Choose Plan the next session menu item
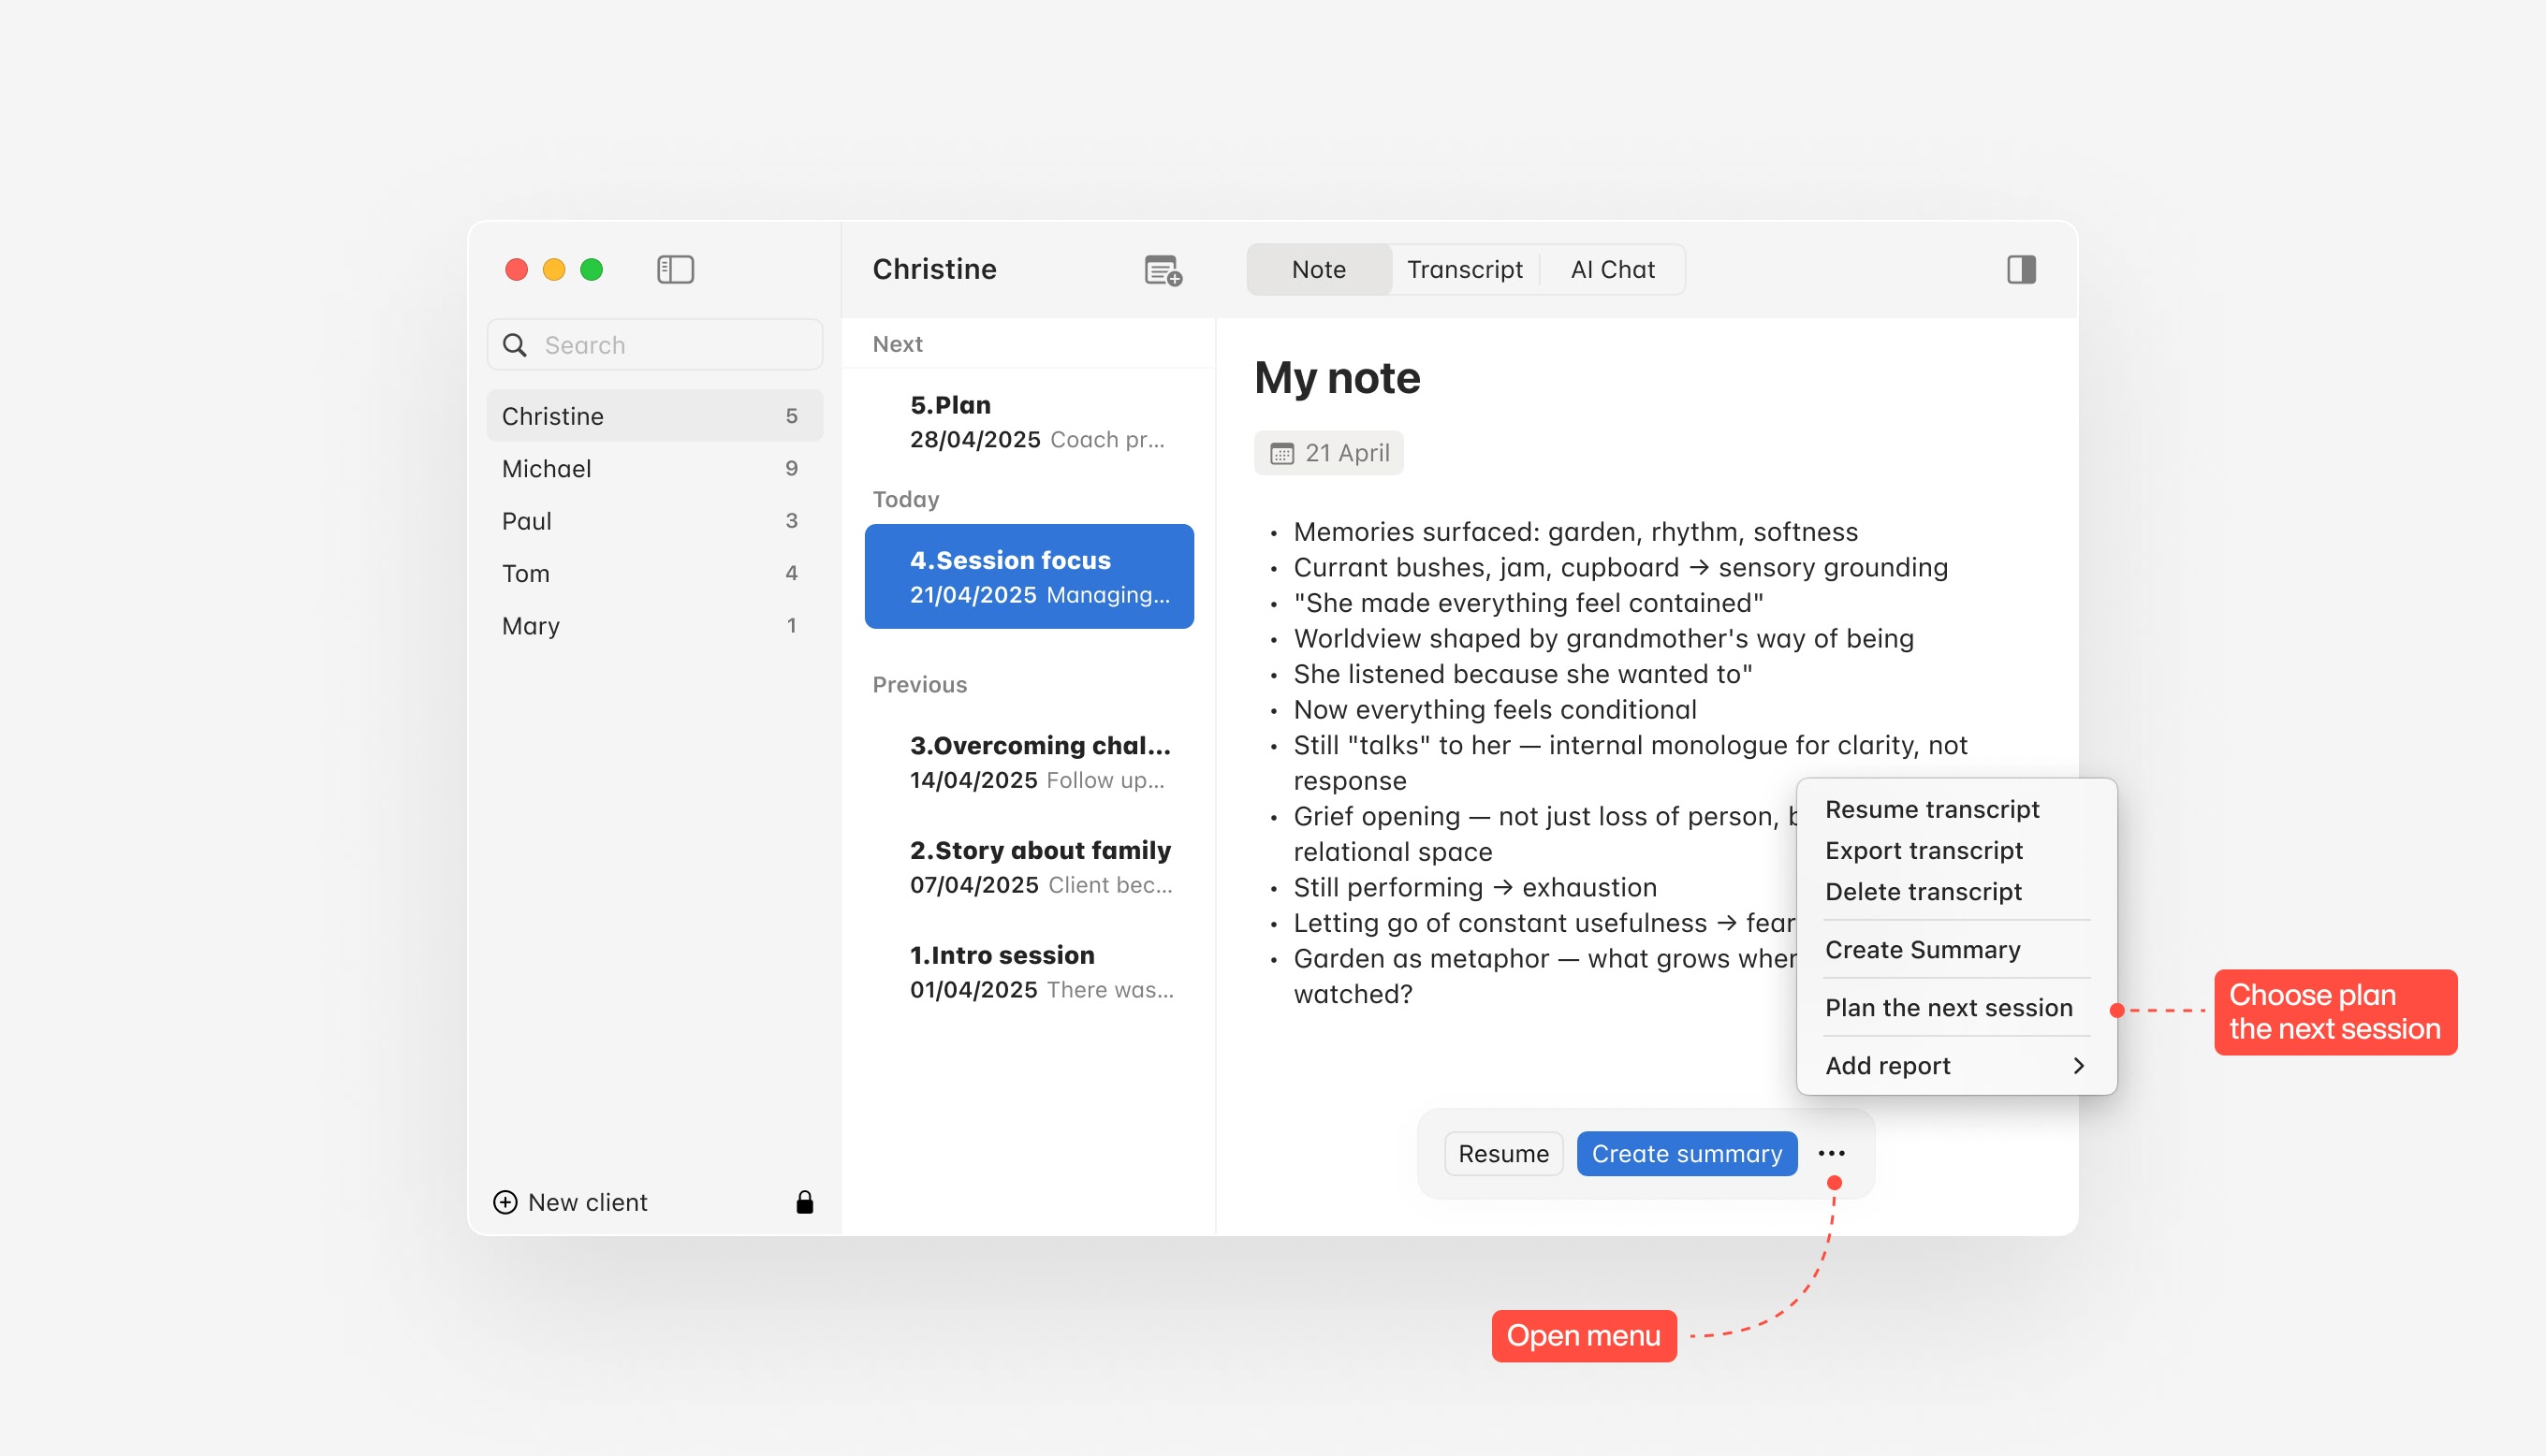The width and height of the screenshot is (2546, 1456). (x=1948, y=1007)
